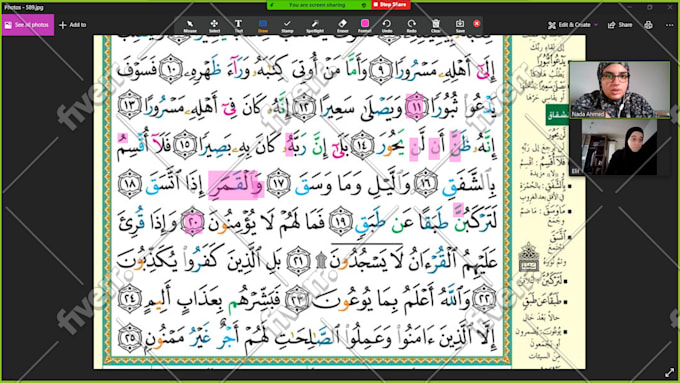Viewport: 680px width, 383px height.
Task: Redo the annotation
Action: (x=412, y=26)
